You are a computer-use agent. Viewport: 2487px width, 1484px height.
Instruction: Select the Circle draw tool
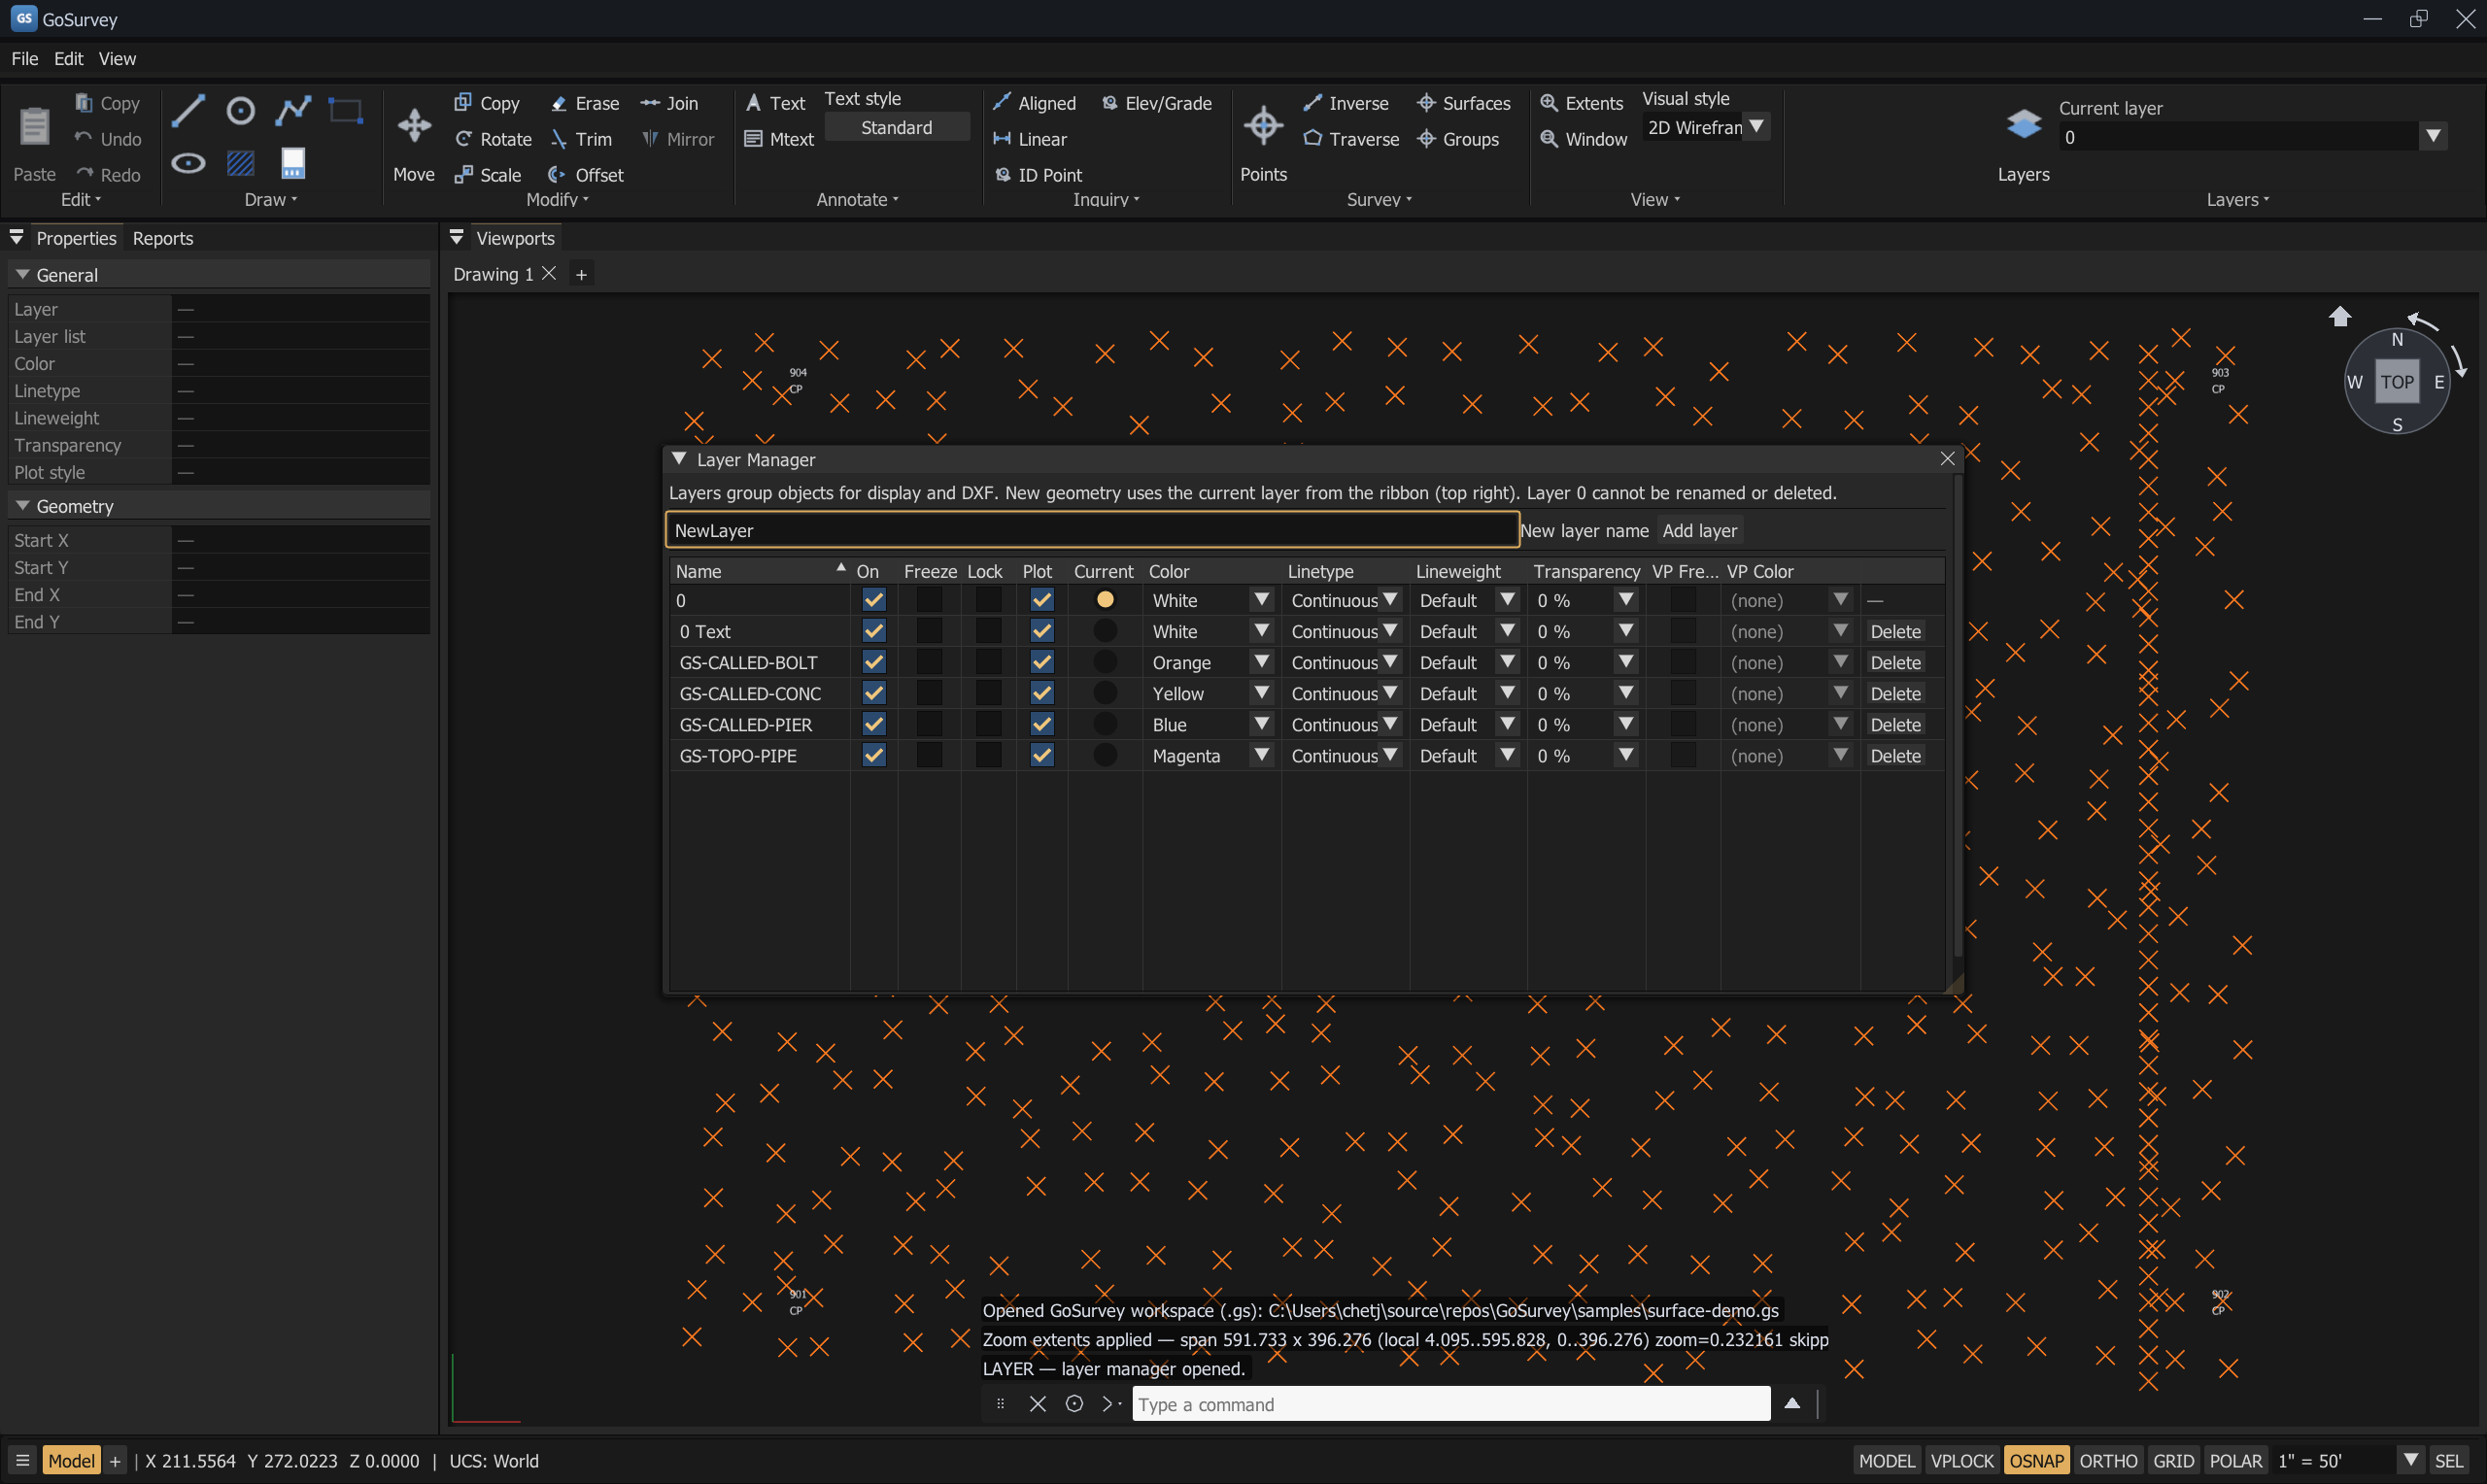(240, 110)
